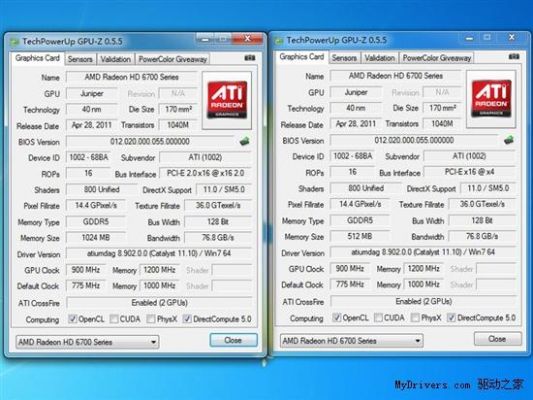This screenshot has height=400, width=533.
Task: Click GPU Clock 900 MHz field in left window
Action: point(86,270)
